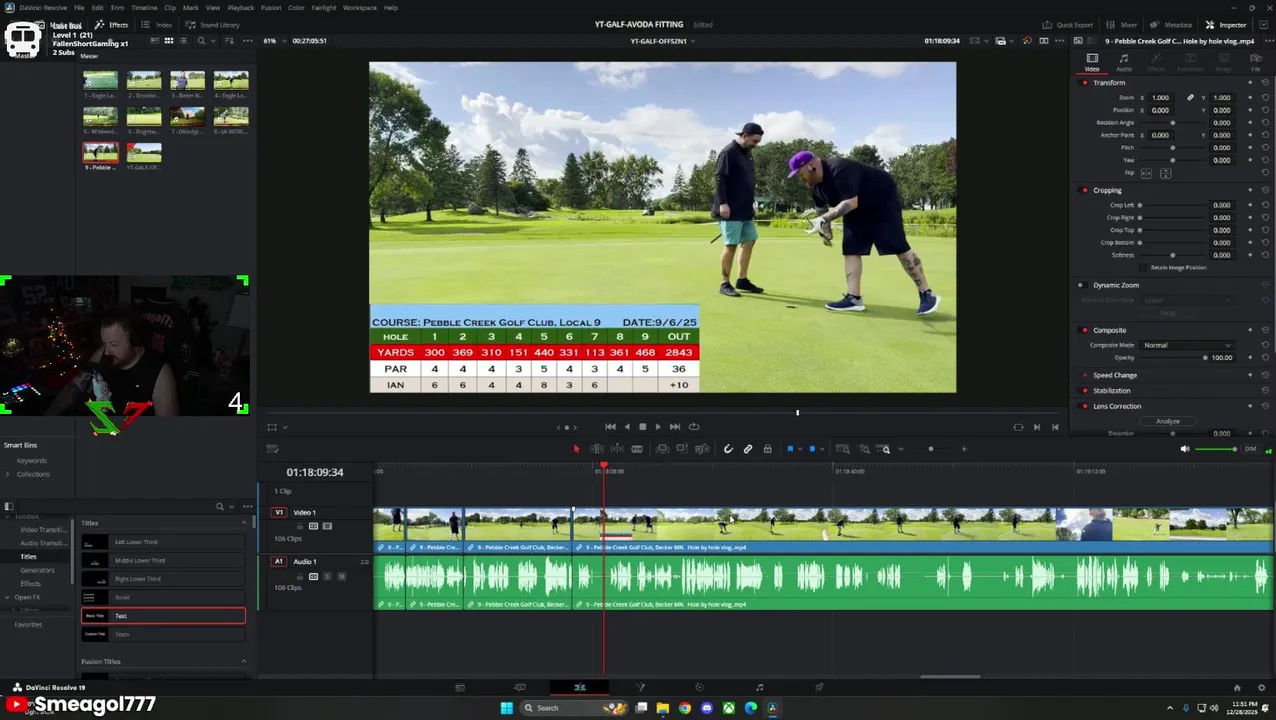Click the Project Manager home icon
Screen dimensions: 1276x720
click(1237, 687)
